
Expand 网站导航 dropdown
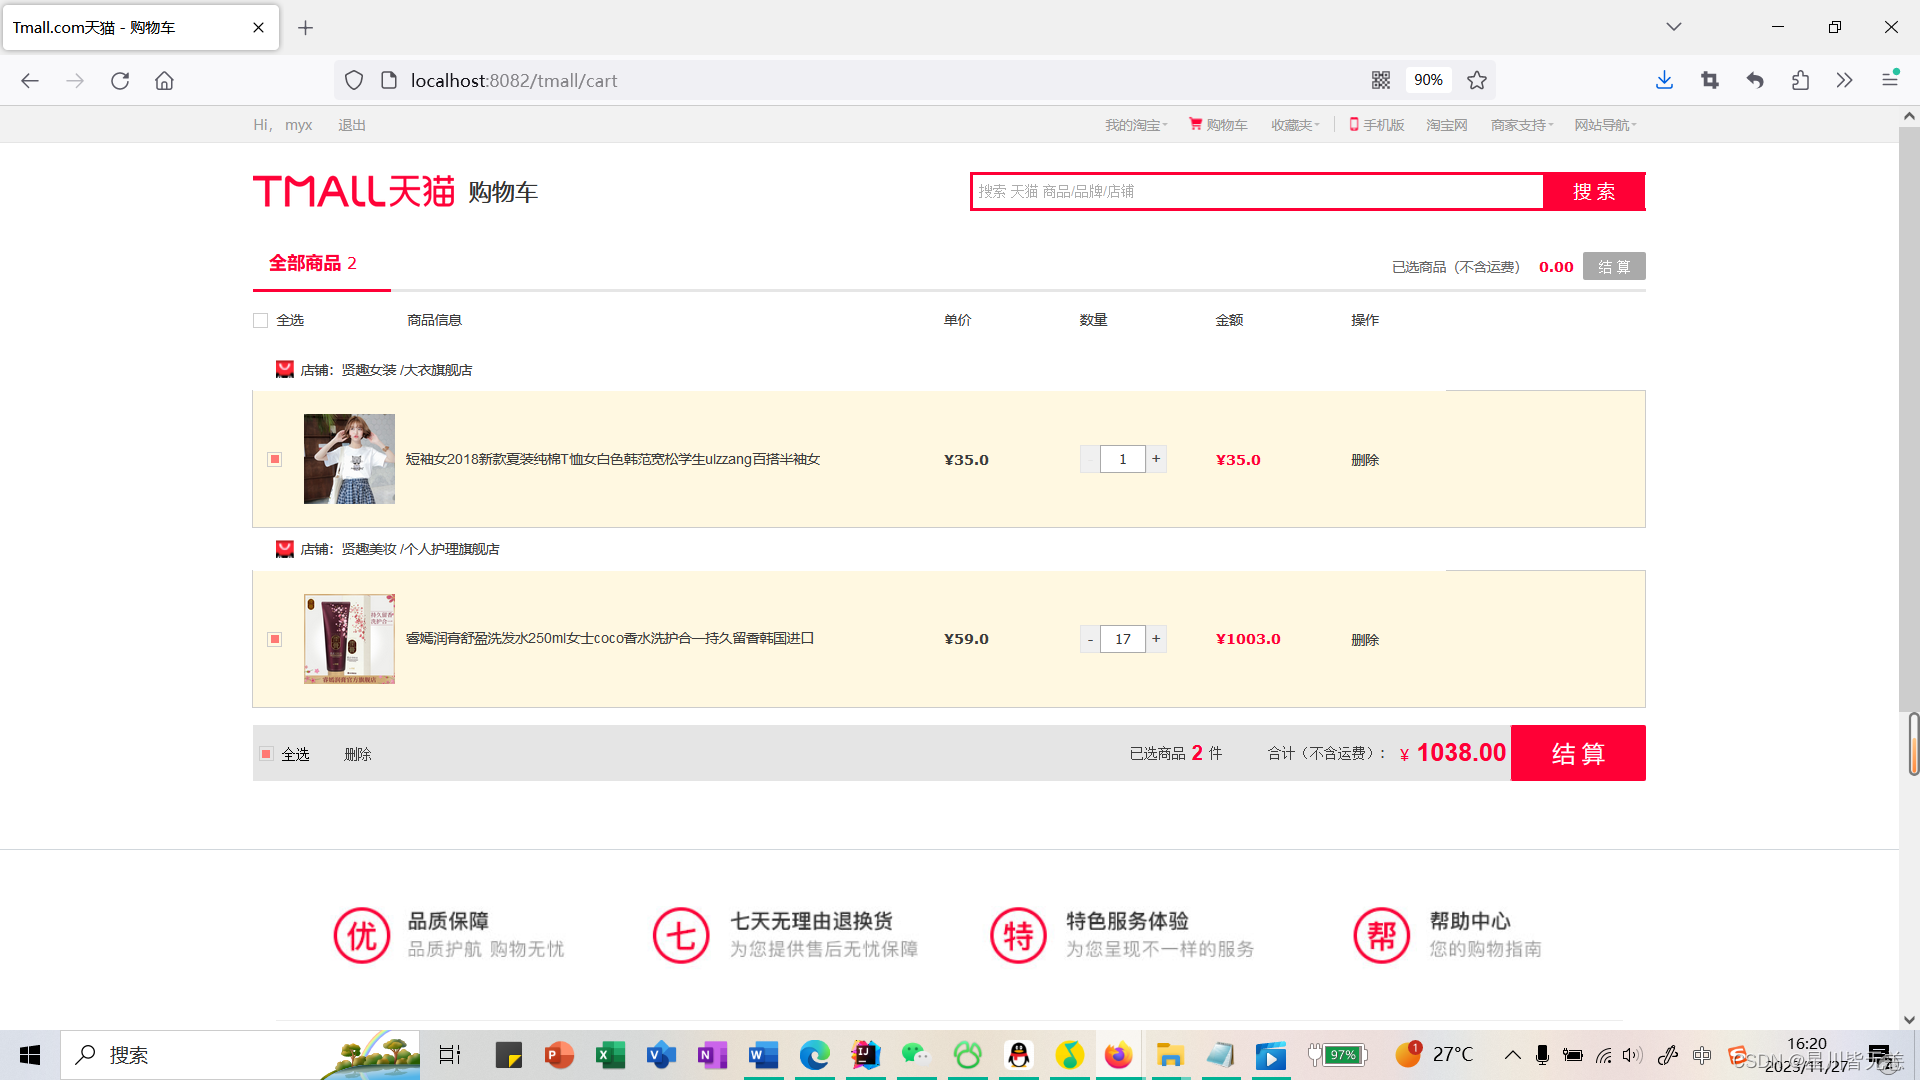pyautogui.click(x=1605, y=125)
